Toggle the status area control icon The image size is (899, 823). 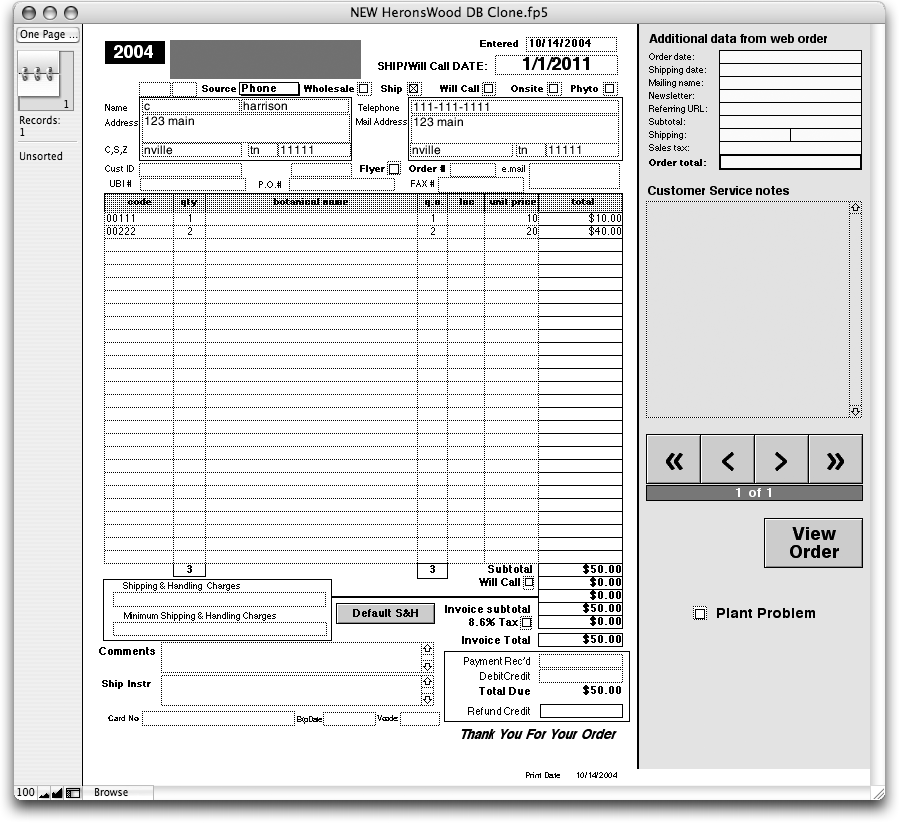pyautogui.click(x=73, y=793)
